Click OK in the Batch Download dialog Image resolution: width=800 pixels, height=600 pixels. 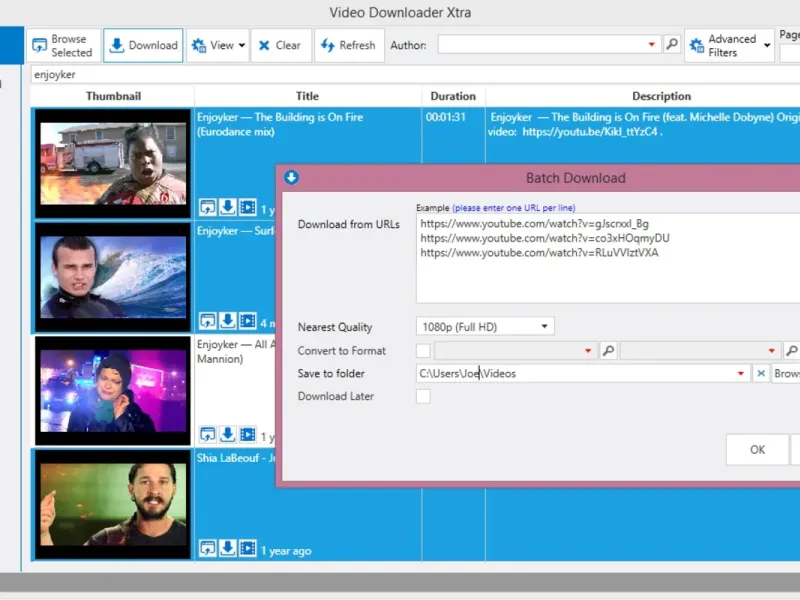[757, 449]
